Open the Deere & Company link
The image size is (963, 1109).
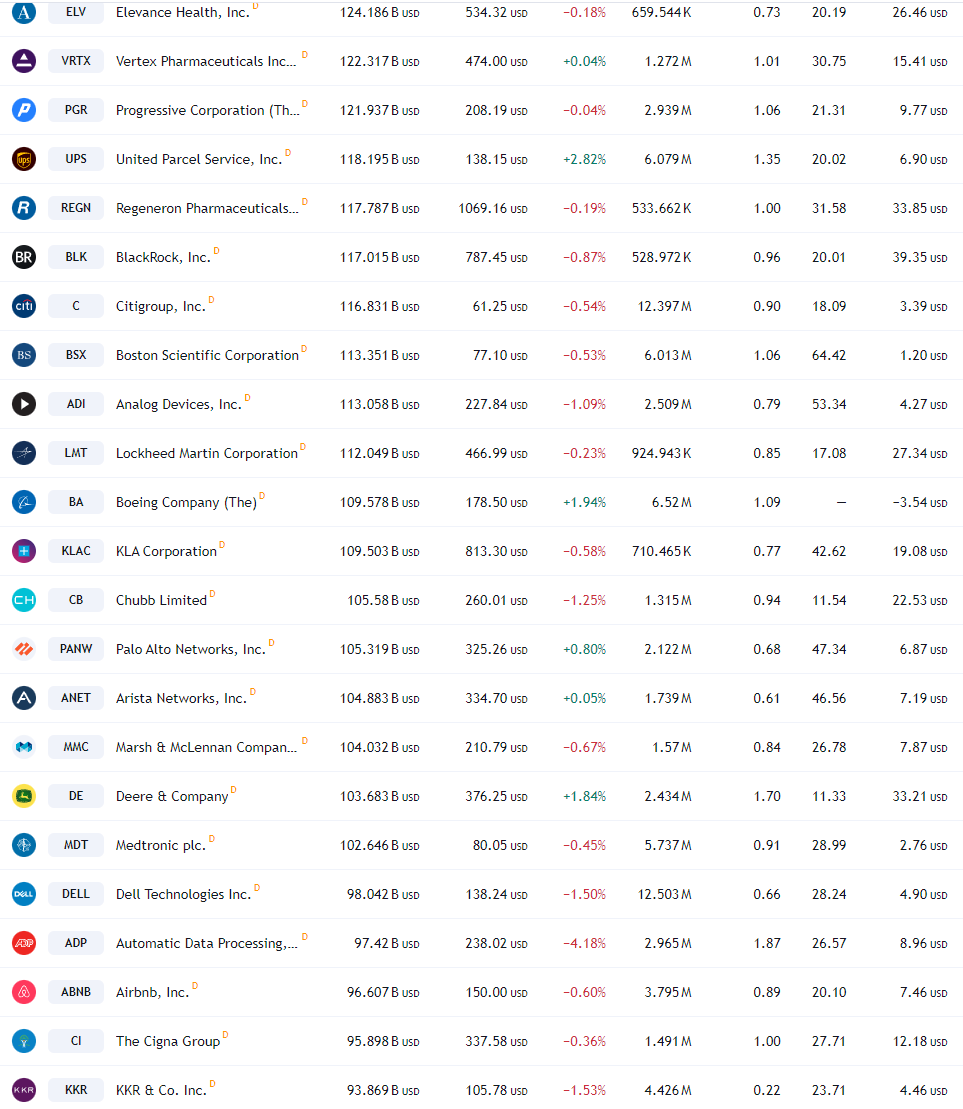click(x=172, y=796)
